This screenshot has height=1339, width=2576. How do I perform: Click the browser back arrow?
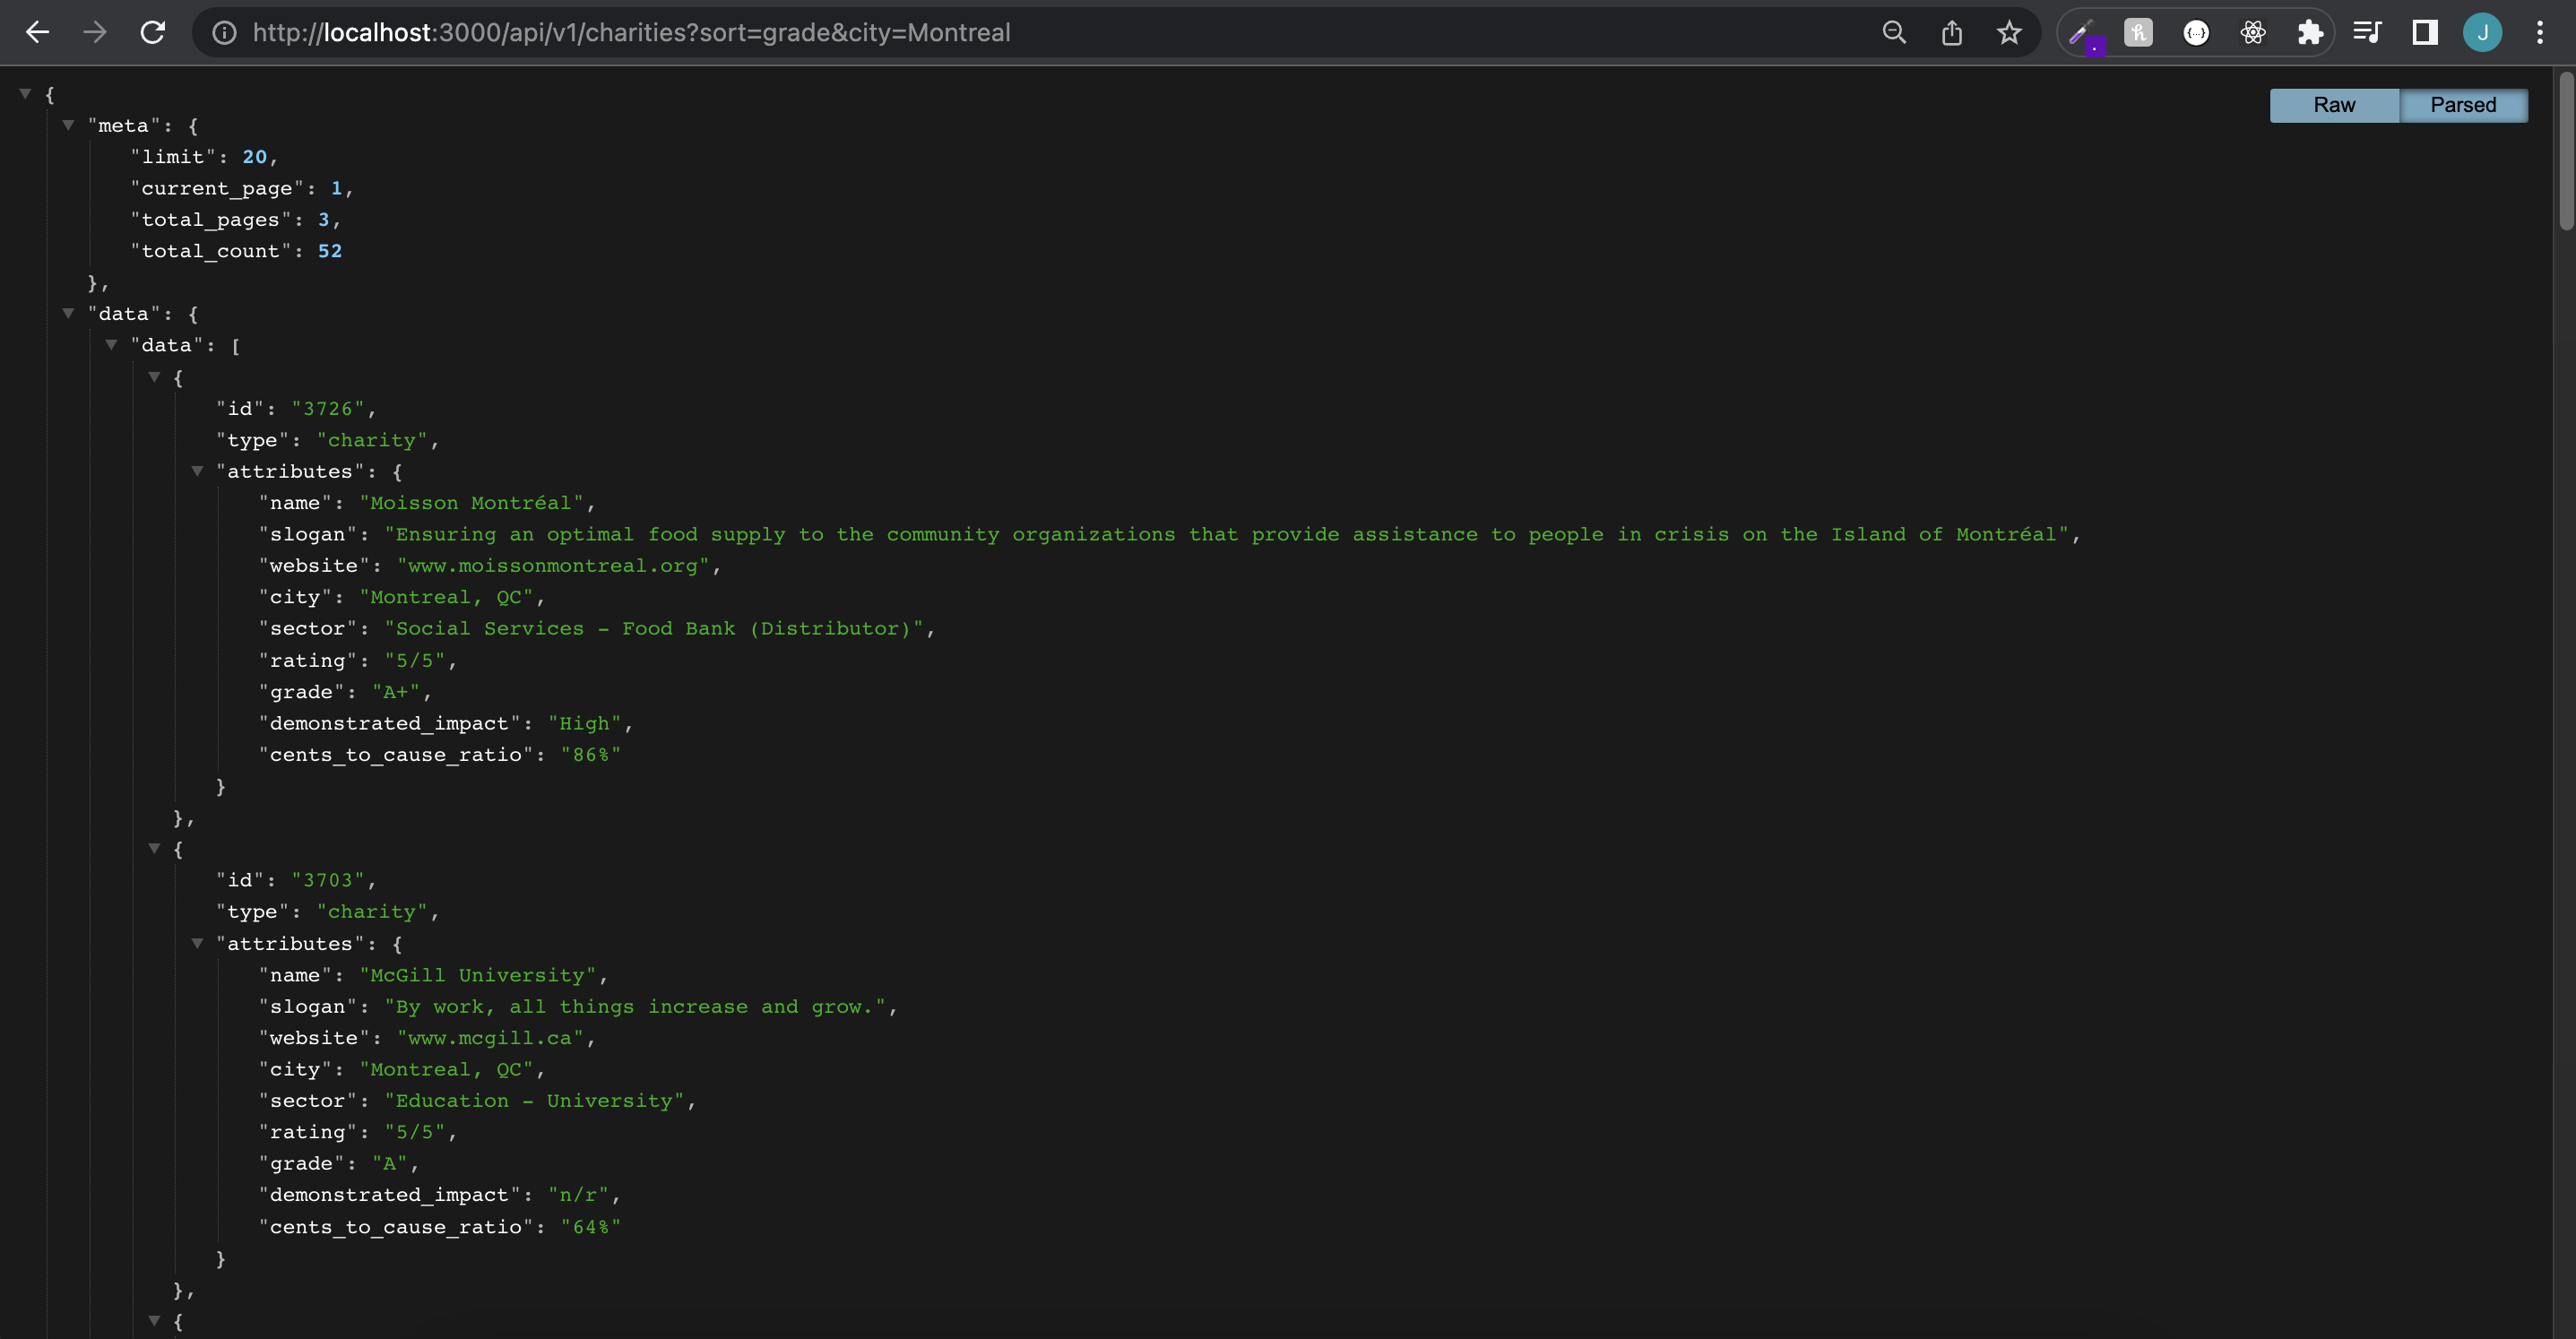pyautogui.click(x=37, y=32)
